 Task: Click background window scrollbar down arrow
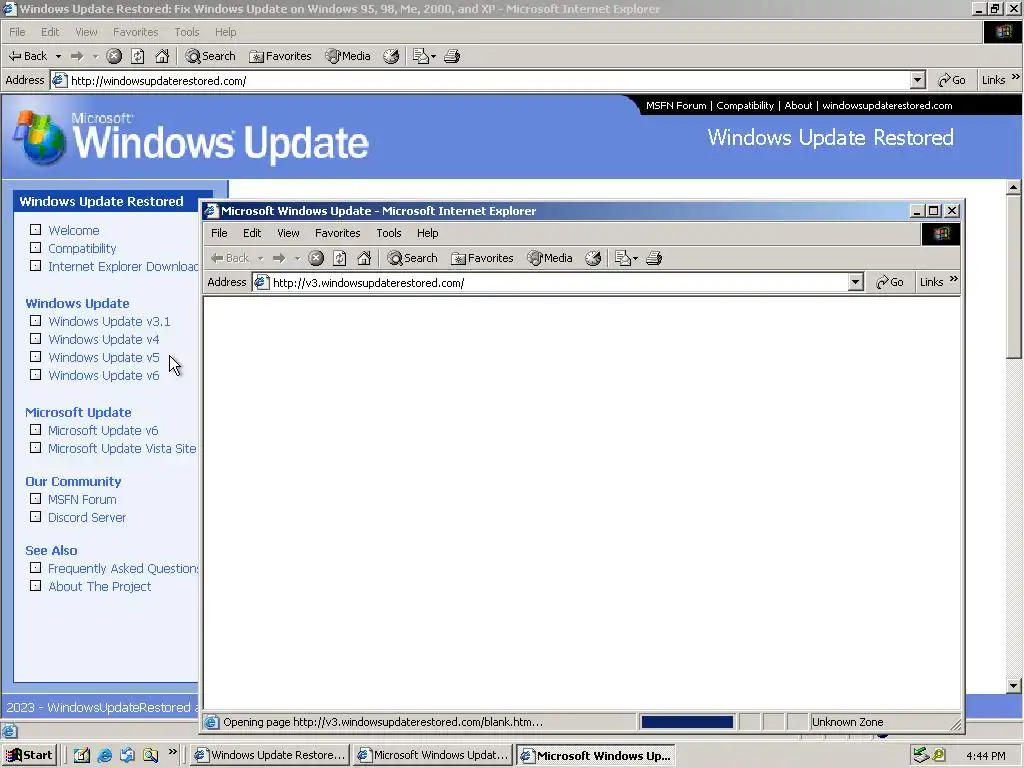coord(1014,686)
